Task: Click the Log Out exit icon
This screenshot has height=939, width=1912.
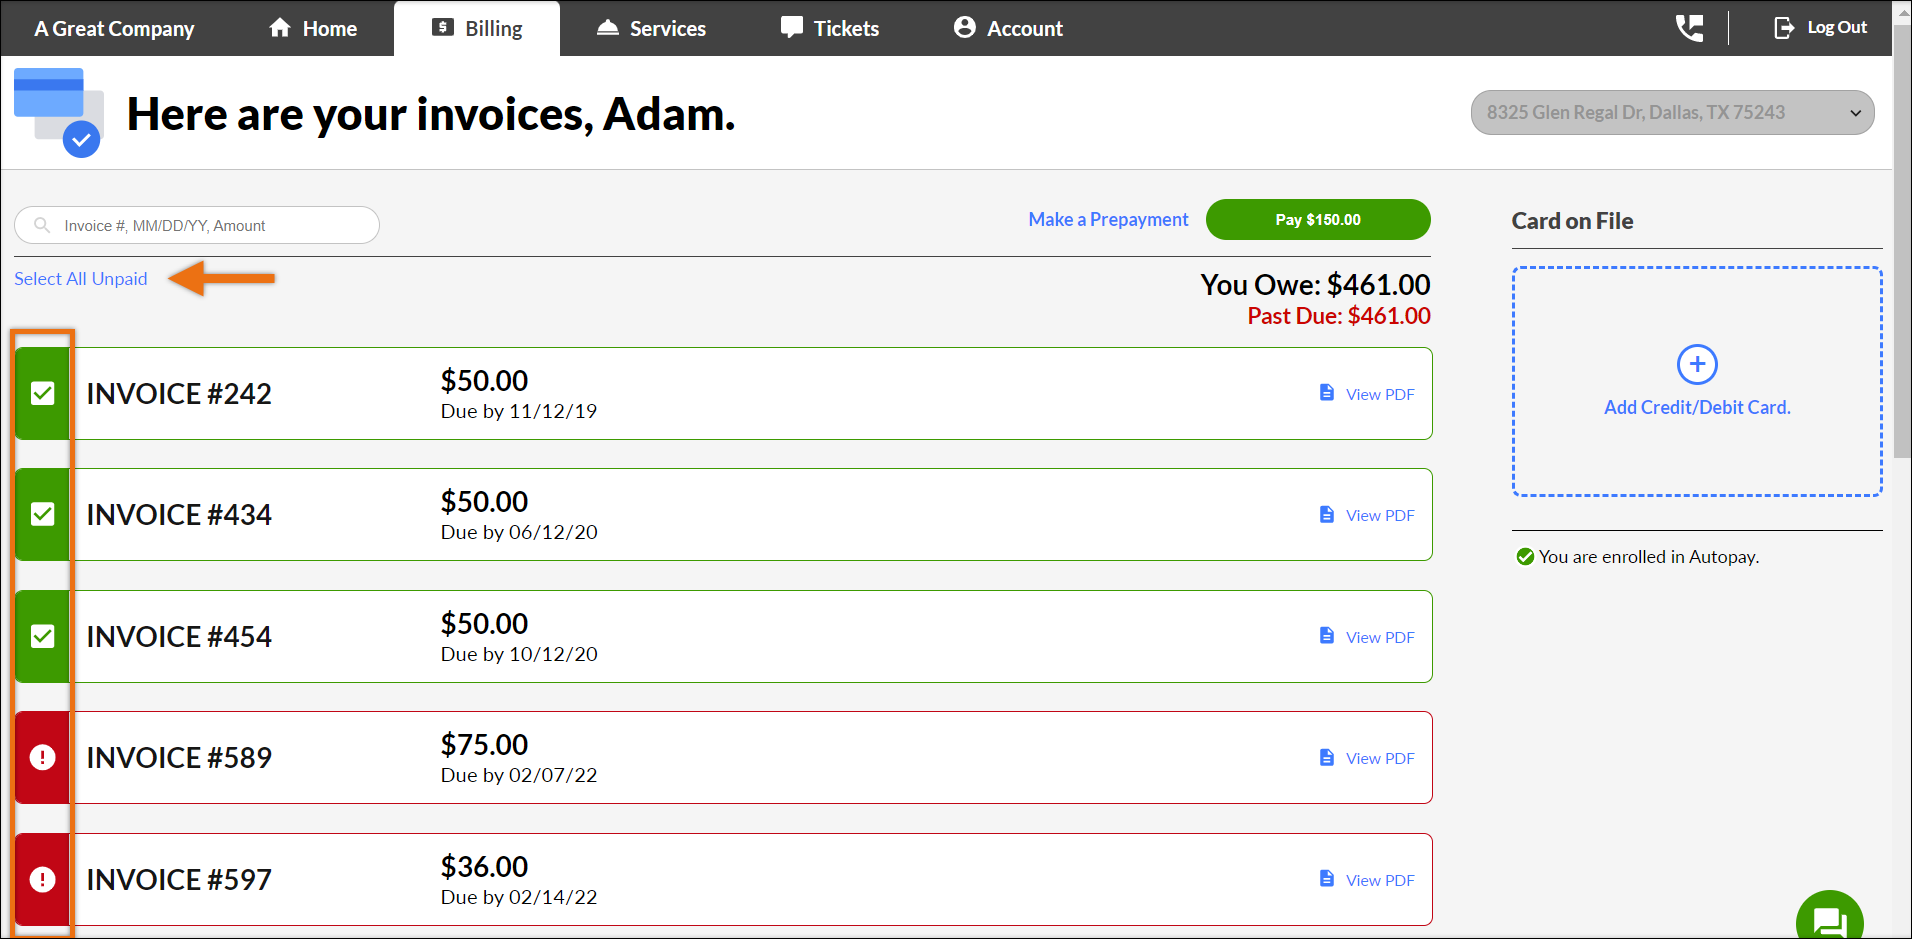Action: point(1784,28)
